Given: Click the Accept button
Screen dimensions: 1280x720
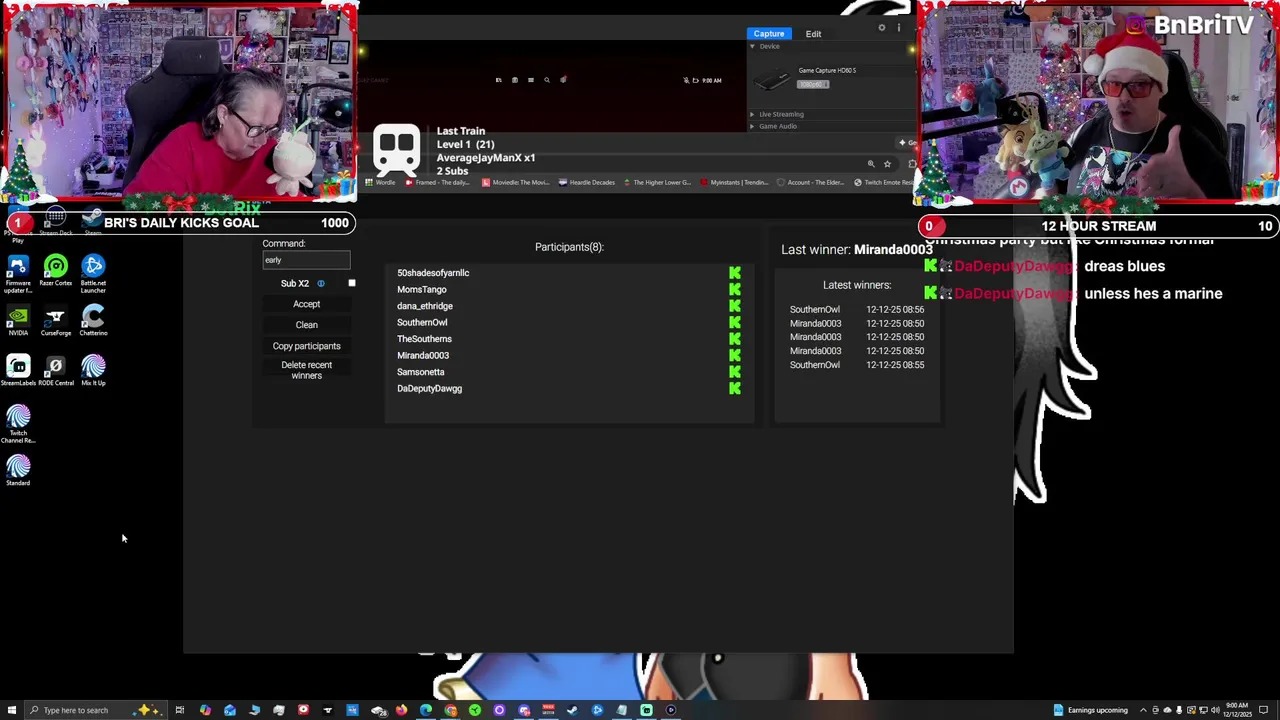Looking at the screenshot, I should point(307,305).
